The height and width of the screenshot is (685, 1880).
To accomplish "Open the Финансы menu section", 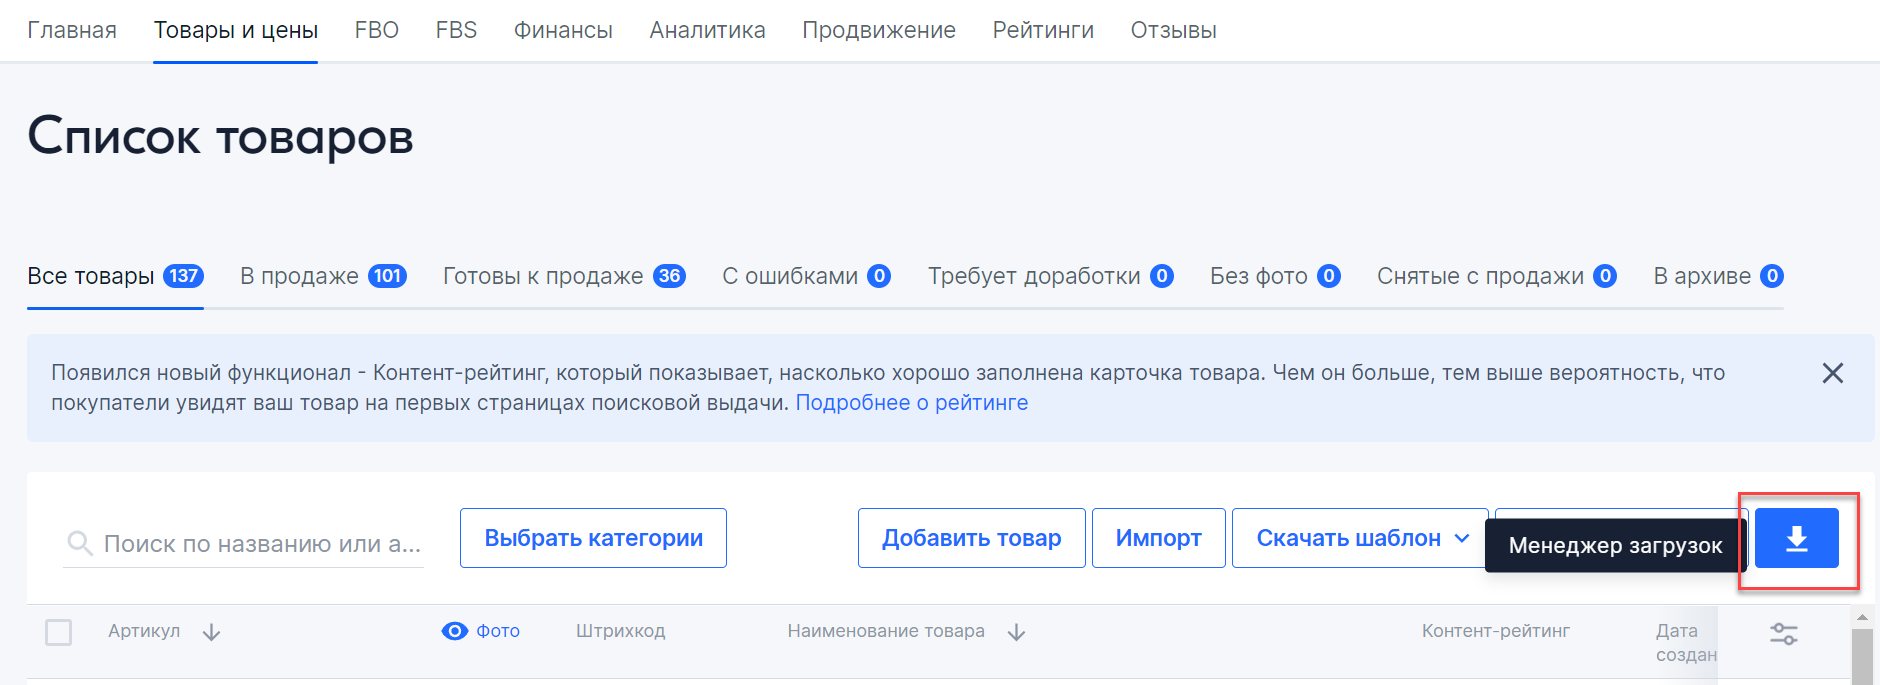I will [x=563, y=30].
